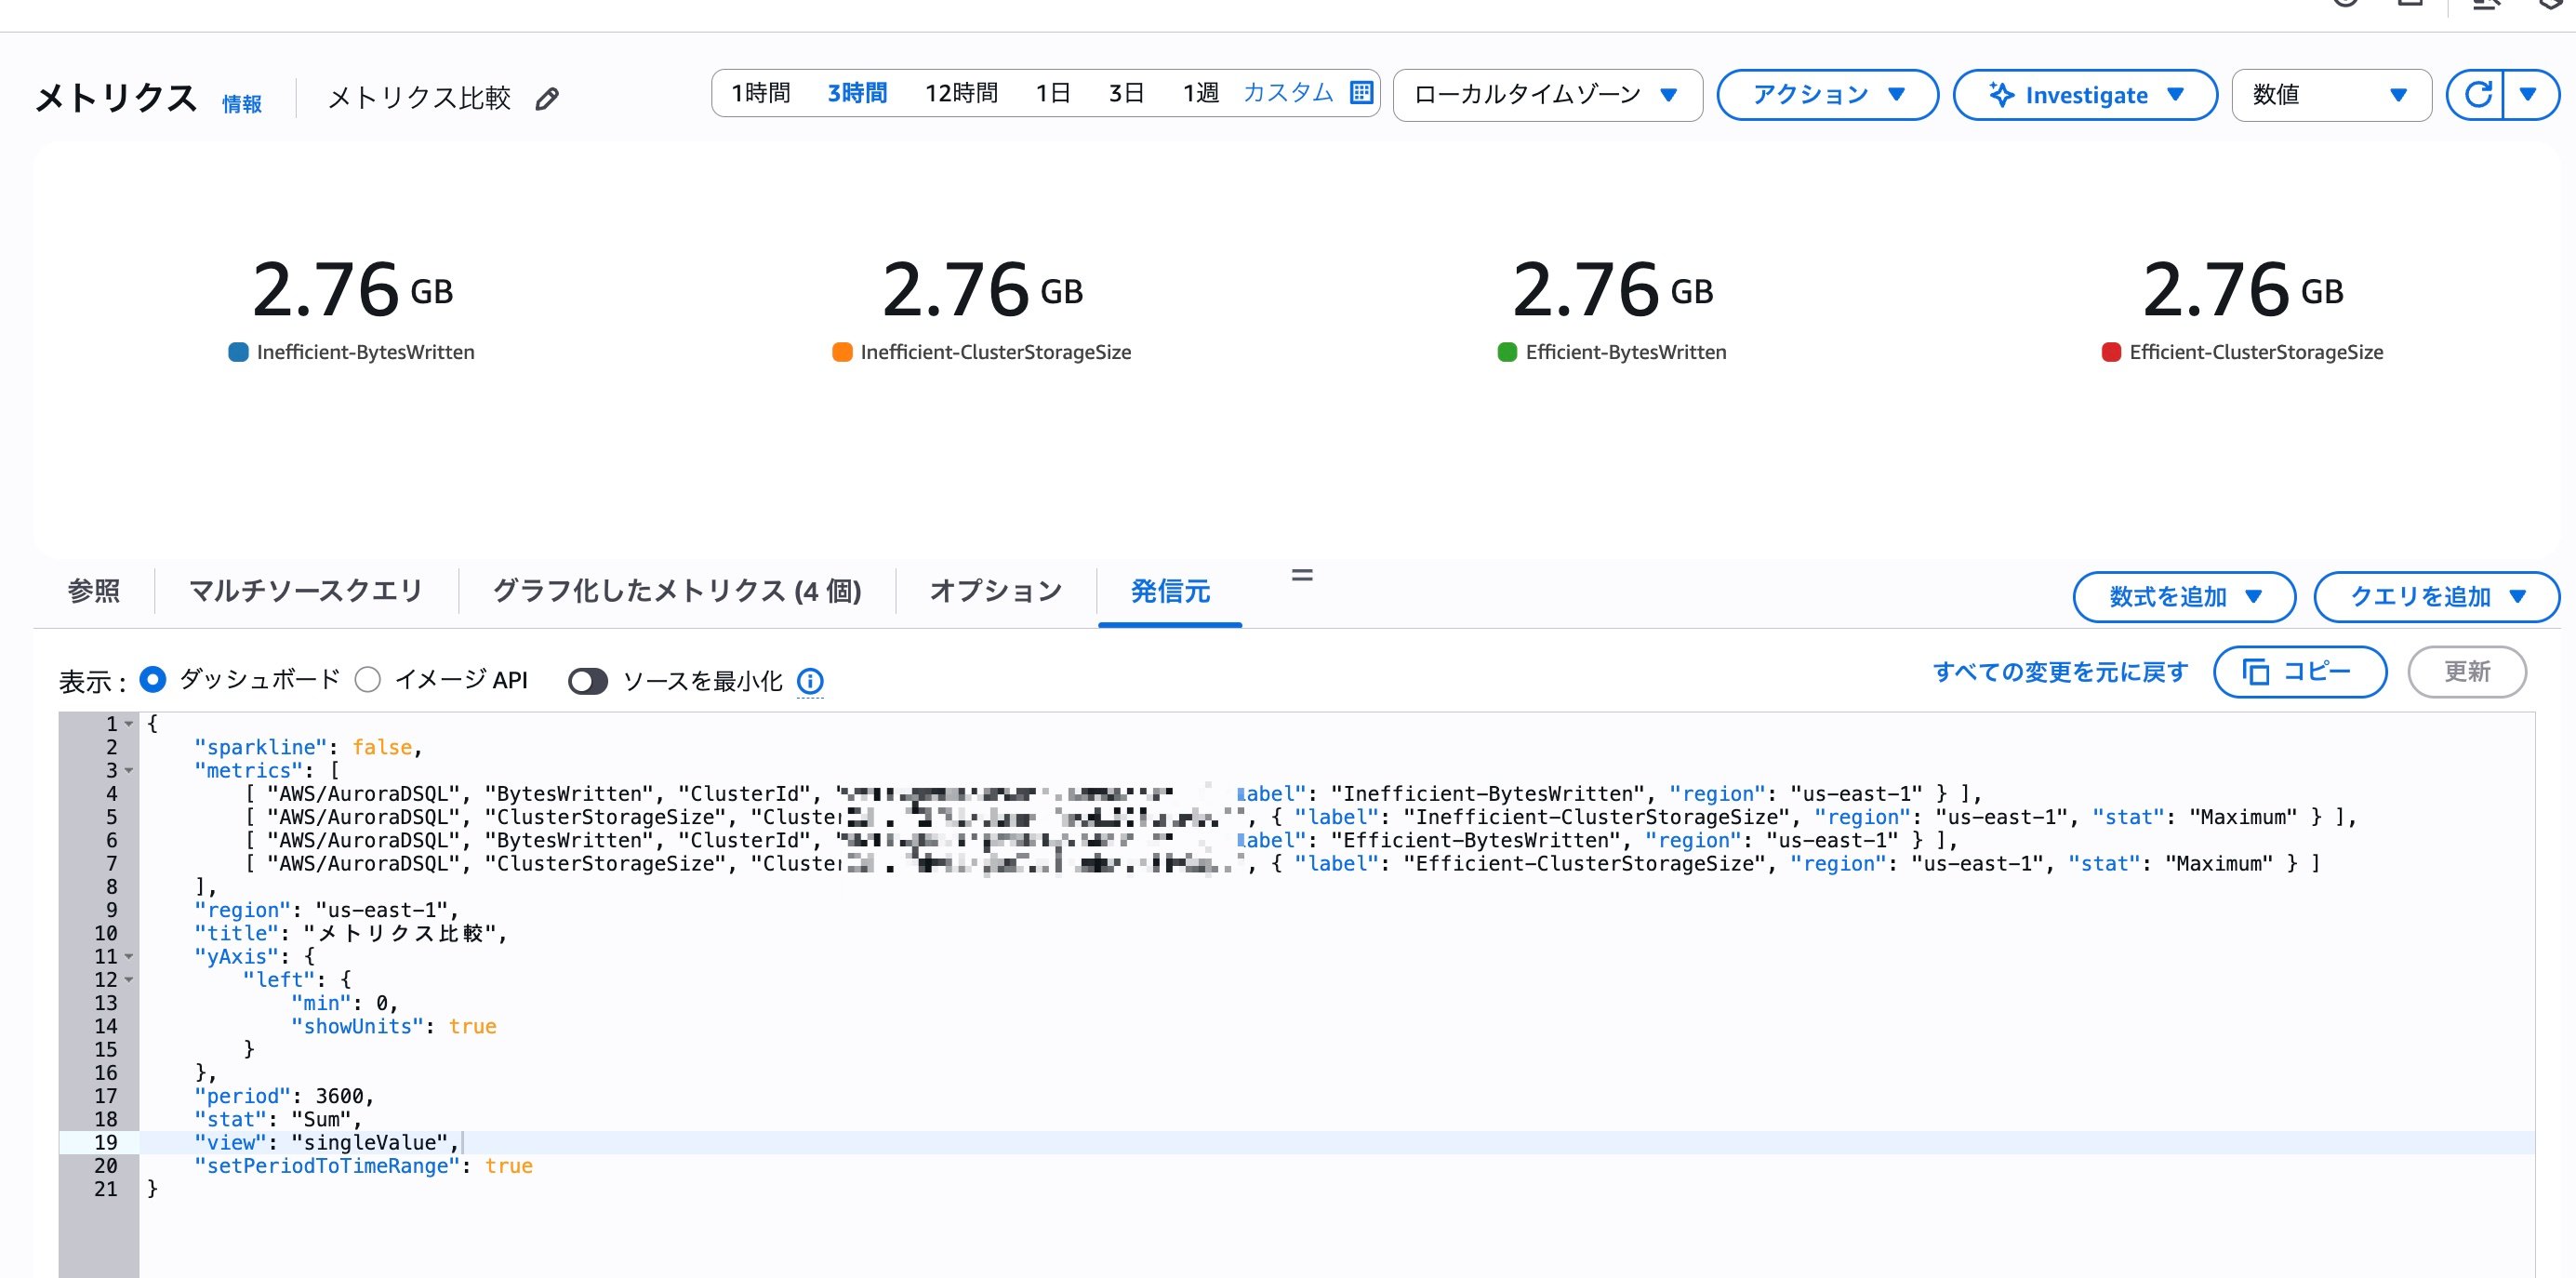Open the マルチソースクエリ tab
Screen dimensions: 2576x1278
[305, 591]
